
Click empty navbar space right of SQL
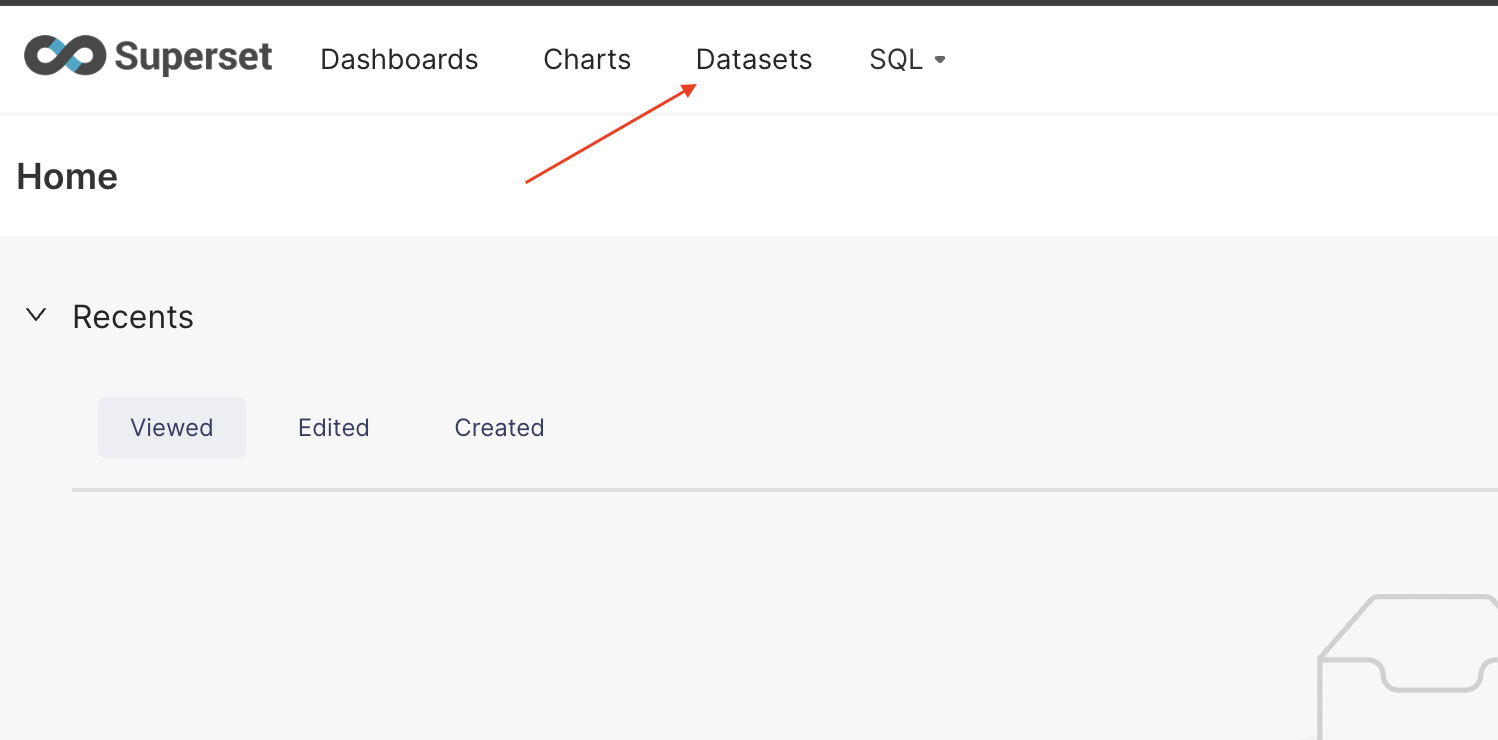click(x=1200, y=60)
